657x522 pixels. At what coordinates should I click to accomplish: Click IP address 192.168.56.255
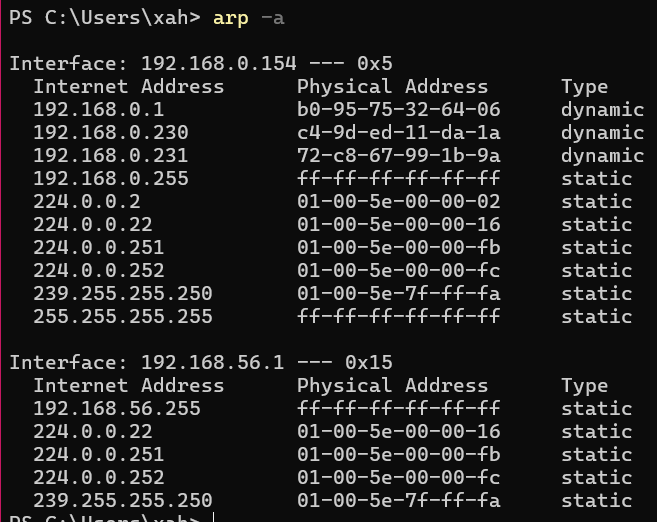116,408
